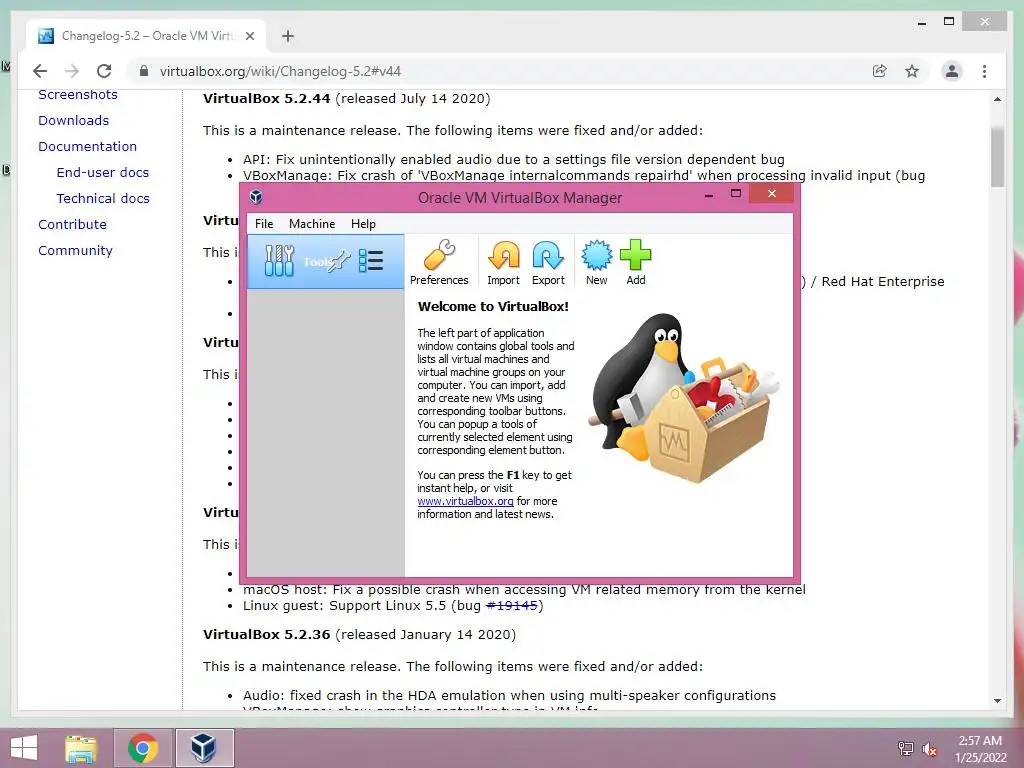Viewport: 1024px width, 768px height.
Task: Click Chrome's forward navigation arrow
Action: (x=72, y=71)
